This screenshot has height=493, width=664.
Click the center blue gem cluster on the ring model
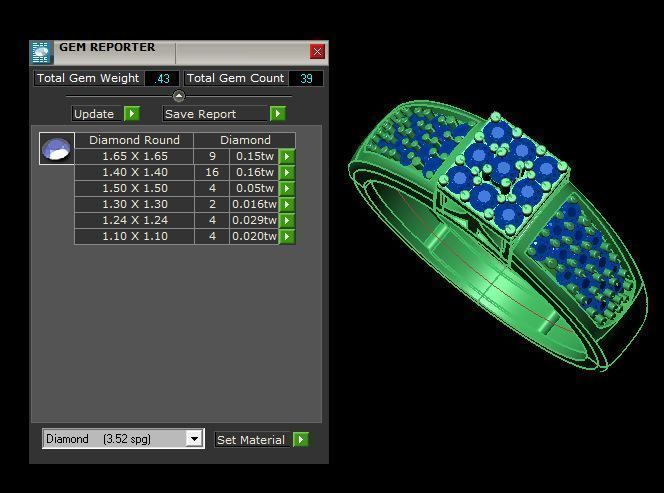(x=504, y=172)
